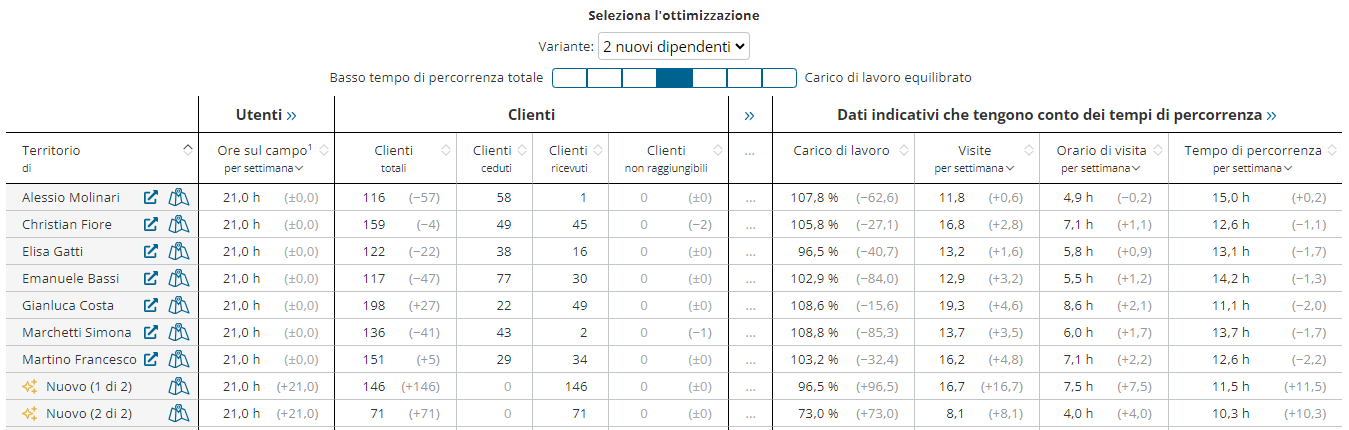Viewport: 1349px width, 430px height.
Task: Expand hidden columns with standalone double-chevron
Action: click(750, 115)
